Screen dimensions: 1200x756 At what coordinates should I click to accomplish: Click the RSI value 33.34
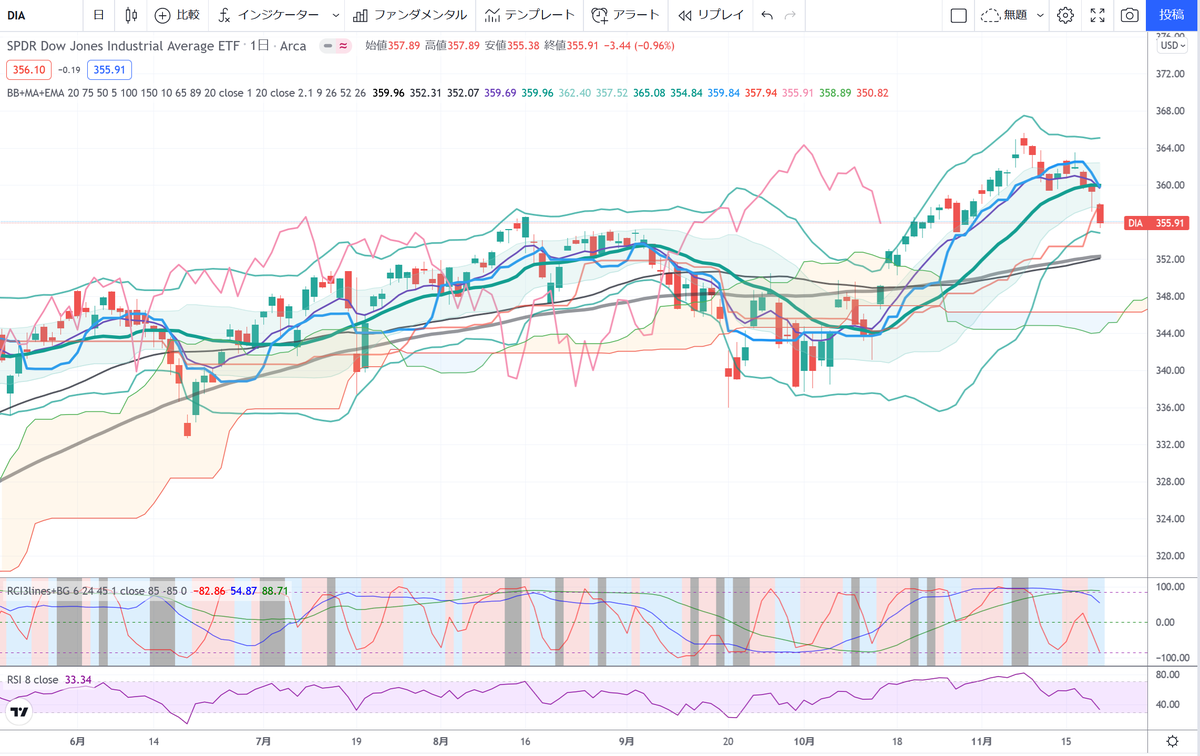(78, 680)
